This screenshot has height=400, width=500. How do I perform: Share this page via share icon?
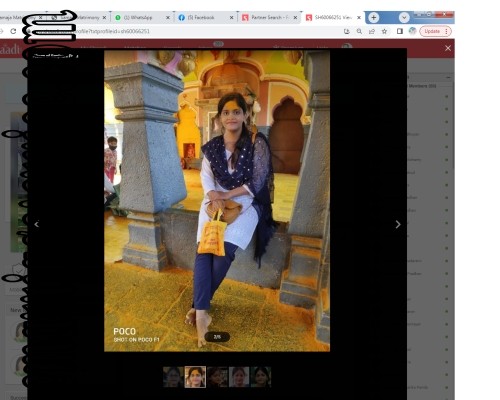point(372,31)
